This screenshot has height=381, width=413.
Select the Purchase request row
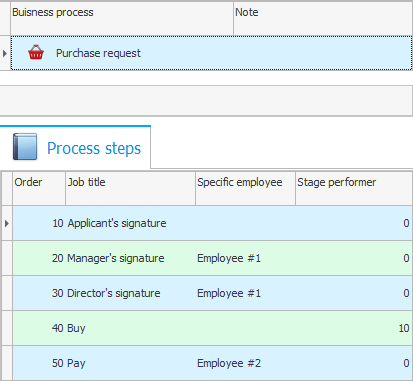211,53
